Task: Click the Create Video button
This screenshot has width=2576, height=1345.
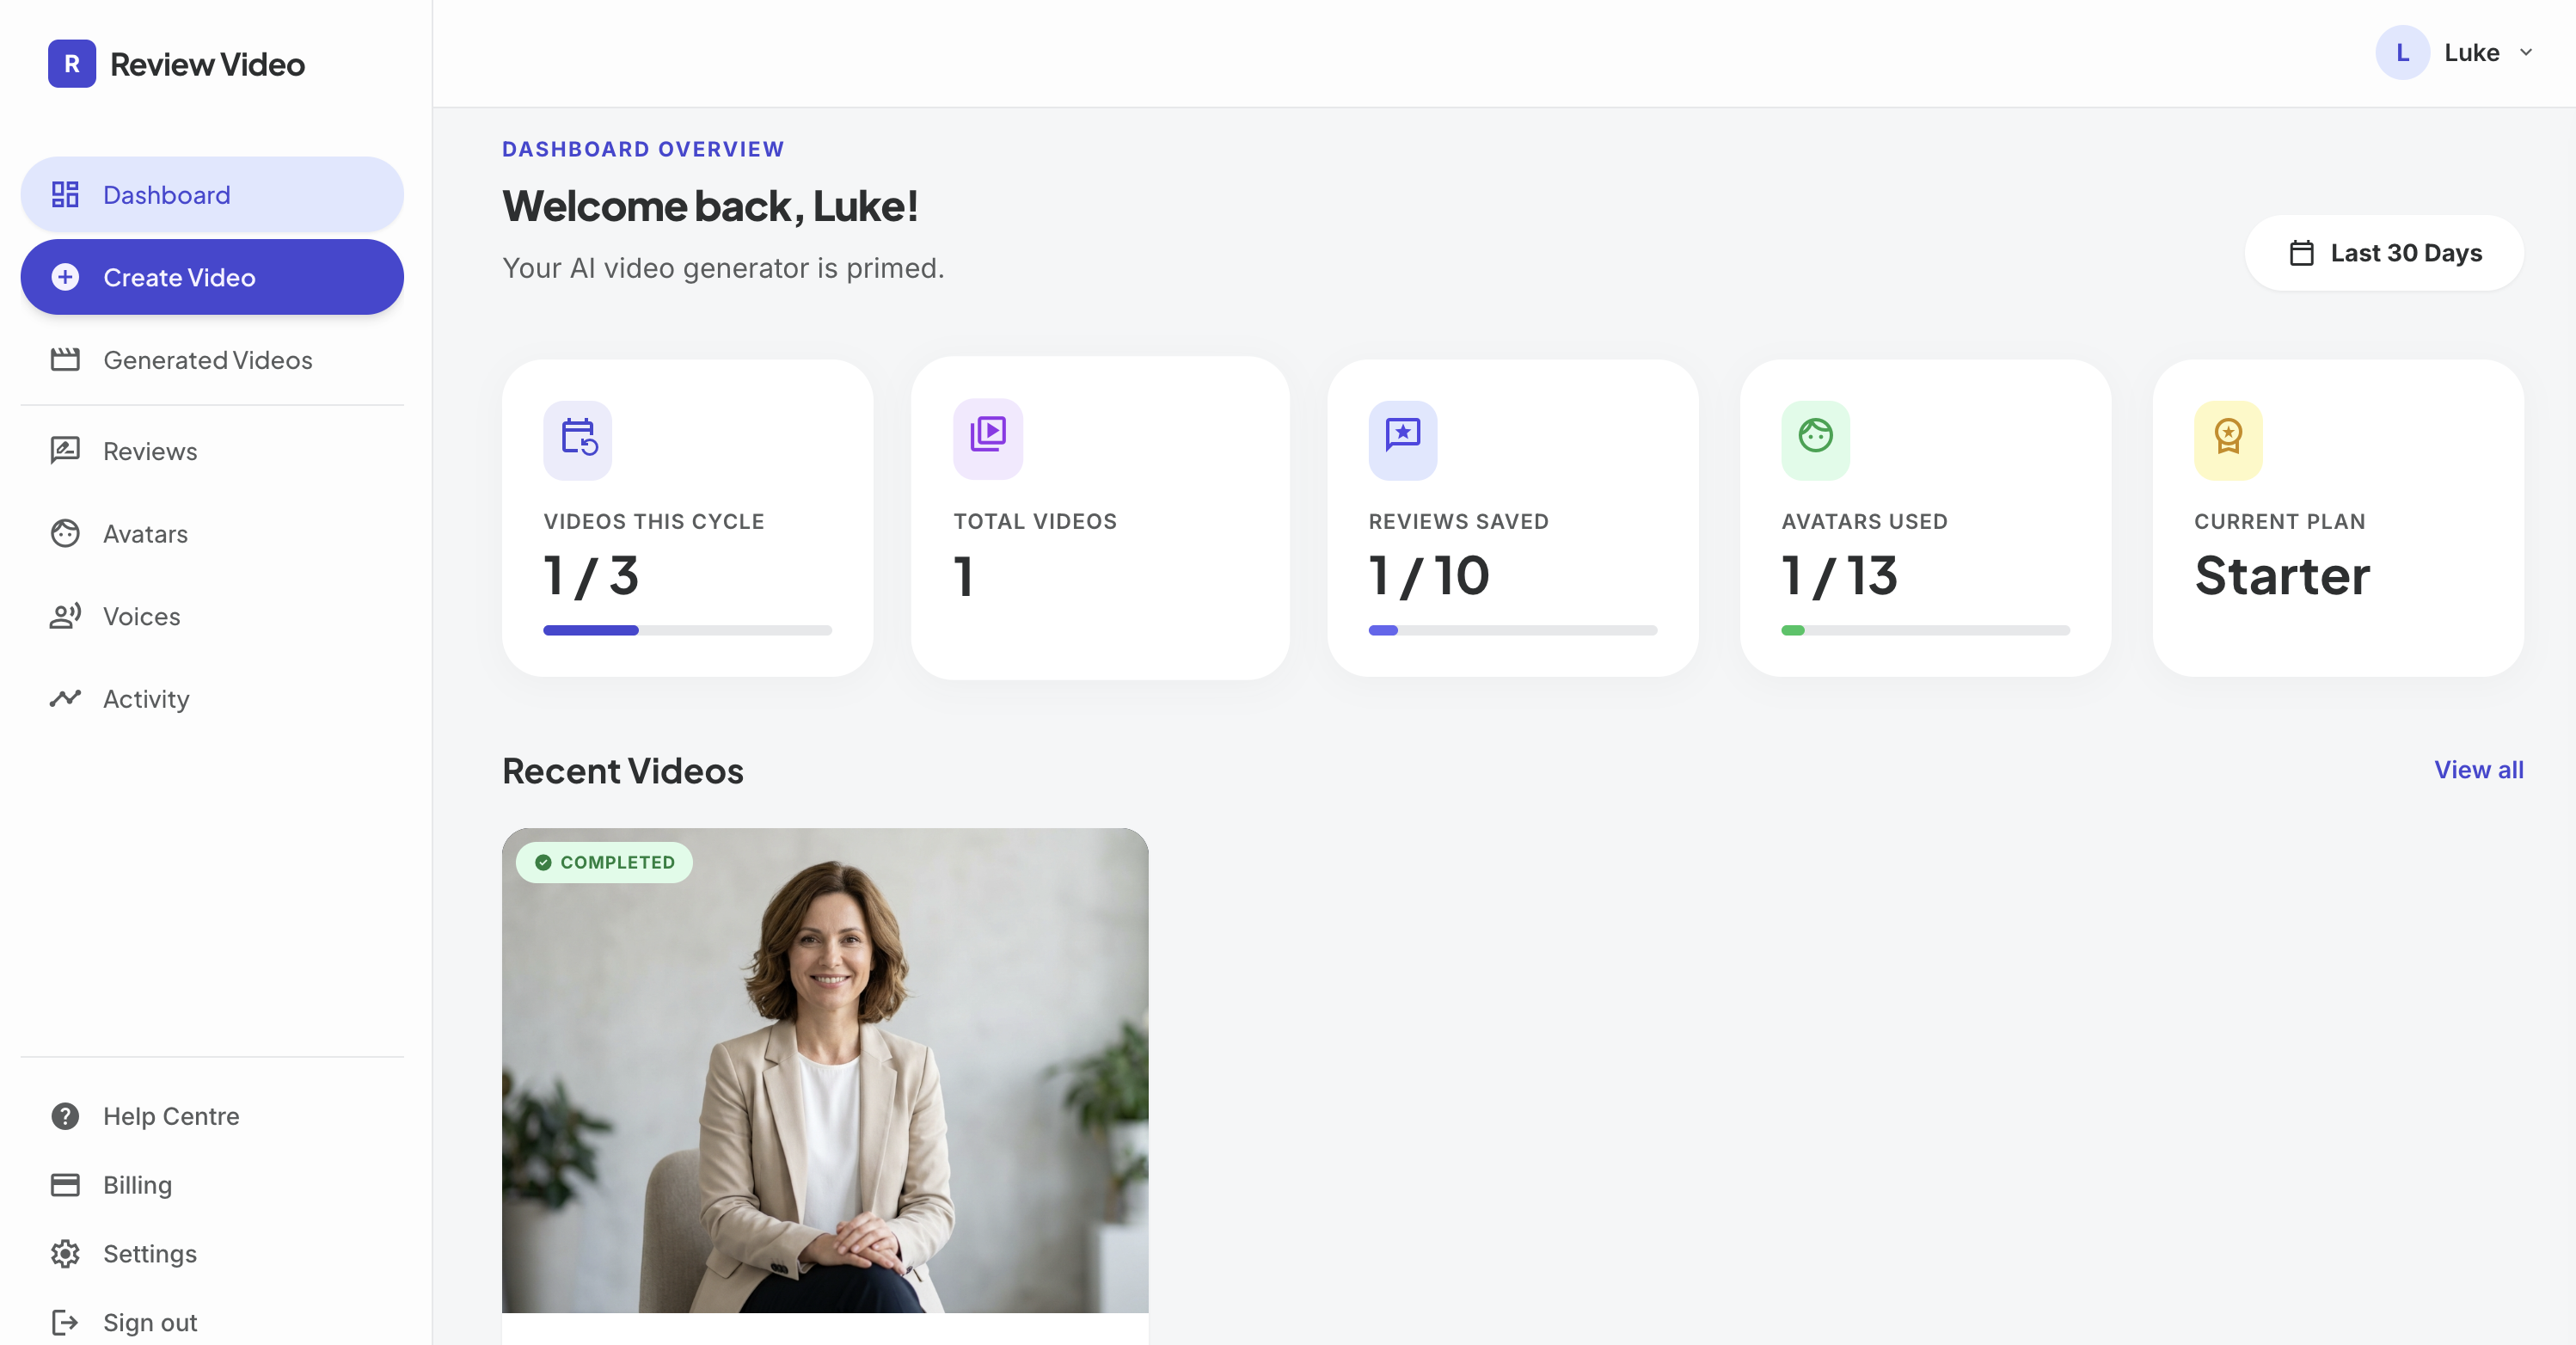Action: pos(212,277)
